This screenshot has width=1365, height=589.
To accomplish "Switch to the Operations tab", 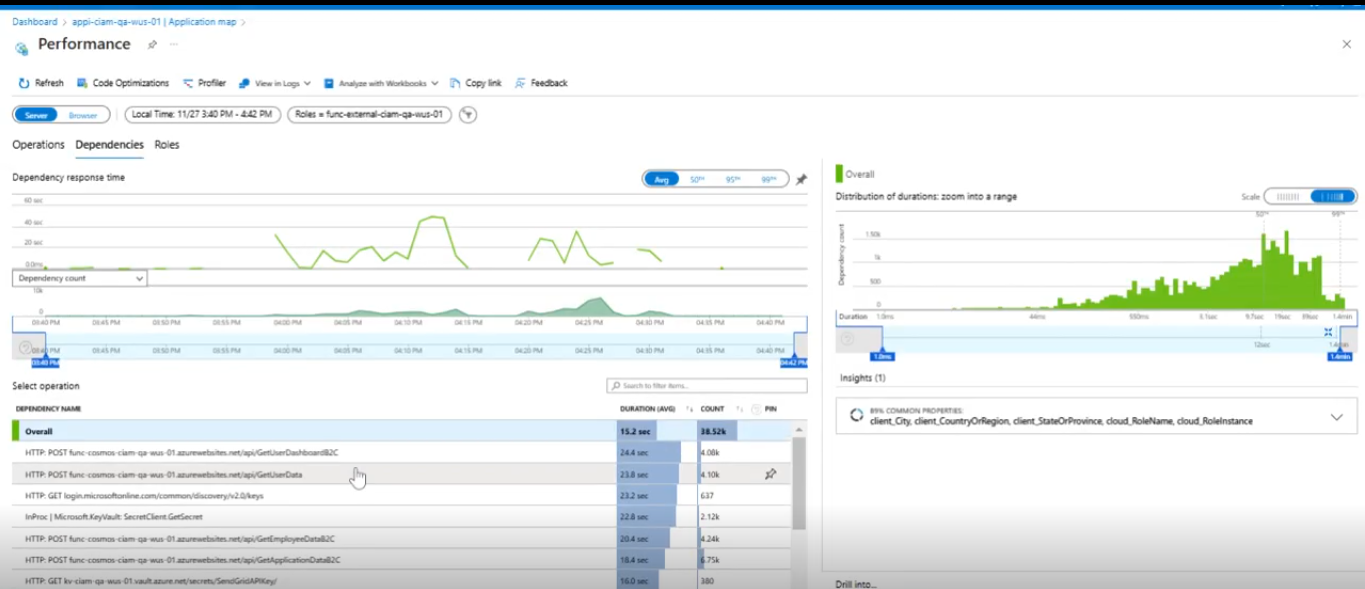I will [38, 144].
